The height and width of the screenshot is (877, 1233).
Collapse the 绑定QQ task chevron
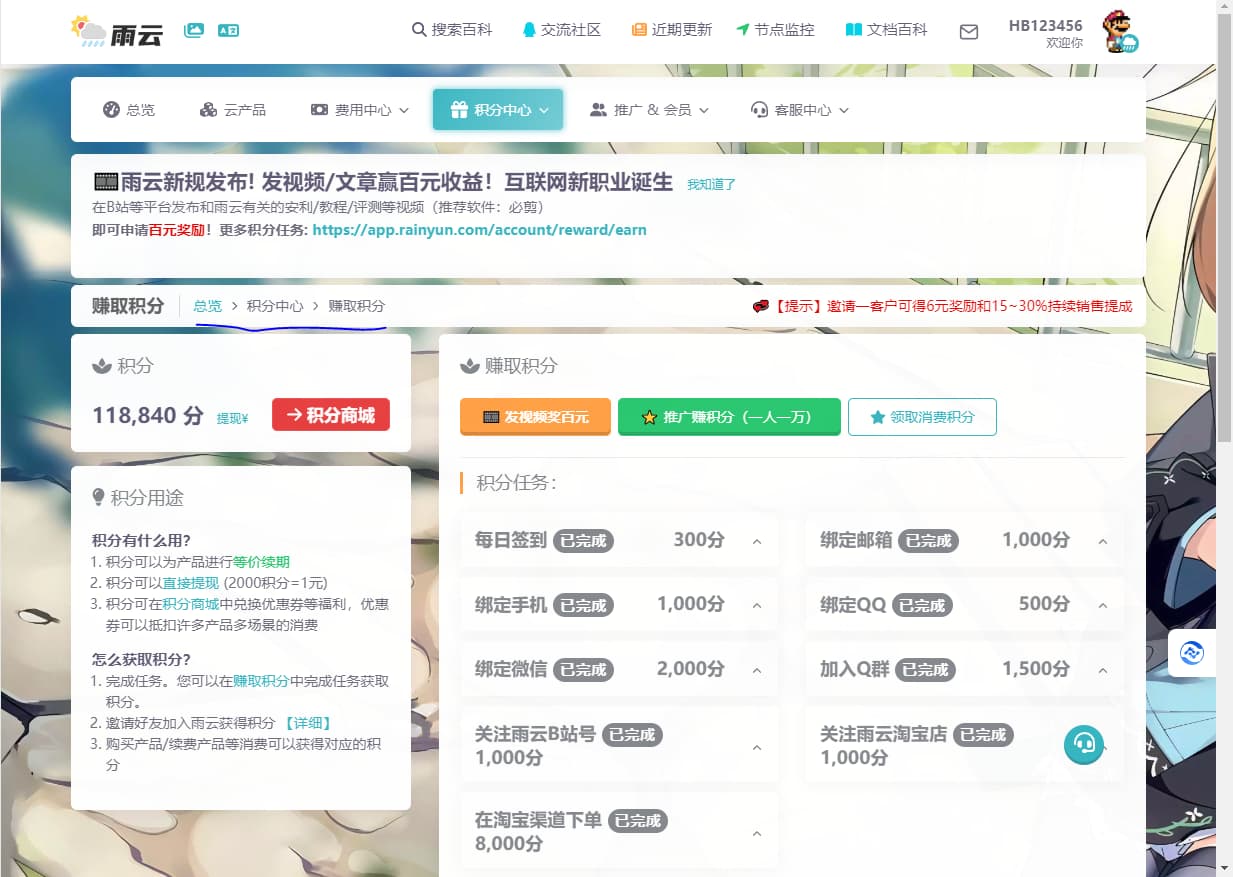(1103, 605)
